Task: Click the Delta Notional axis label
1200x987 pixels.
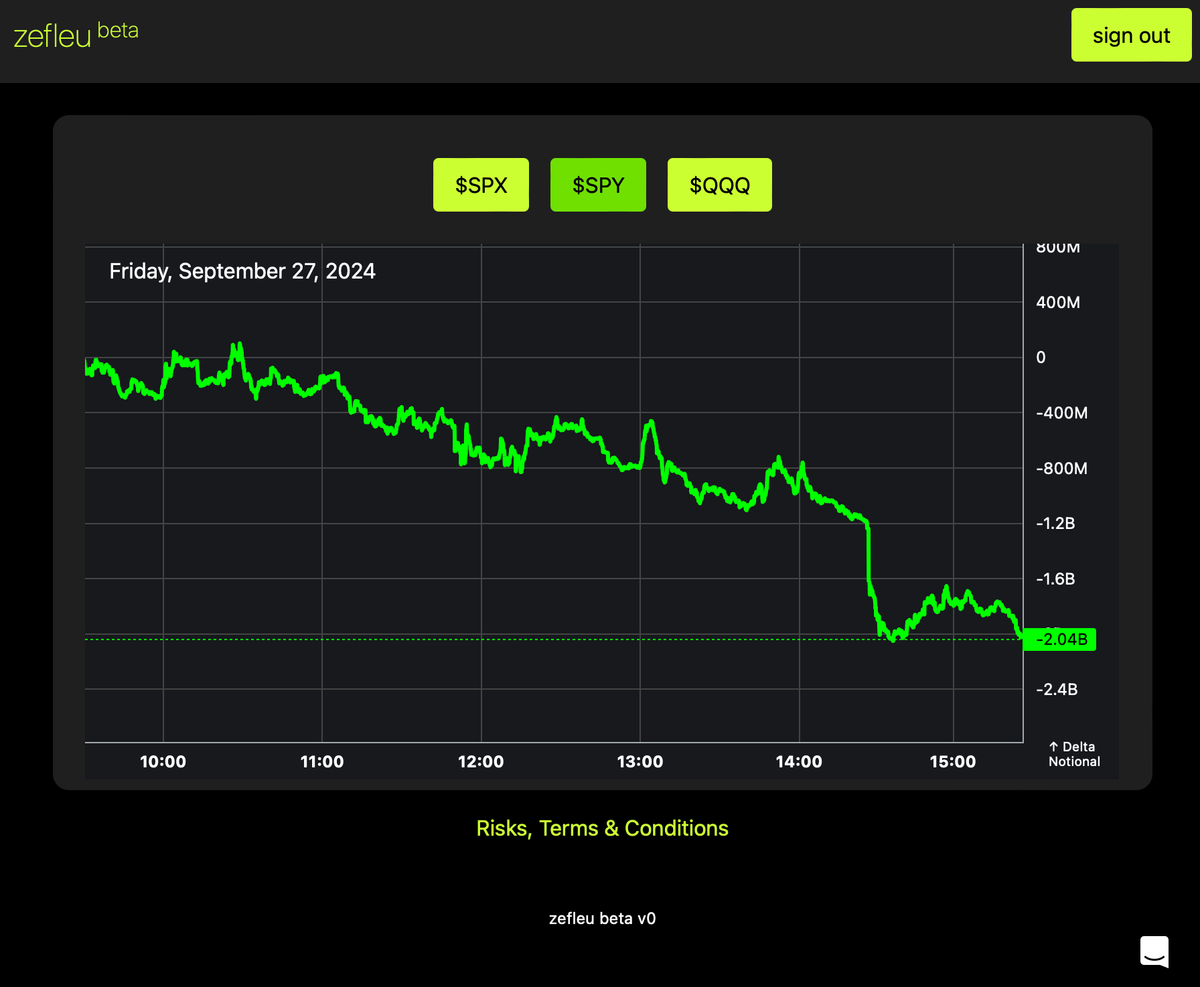Action: pos(1073,754)
